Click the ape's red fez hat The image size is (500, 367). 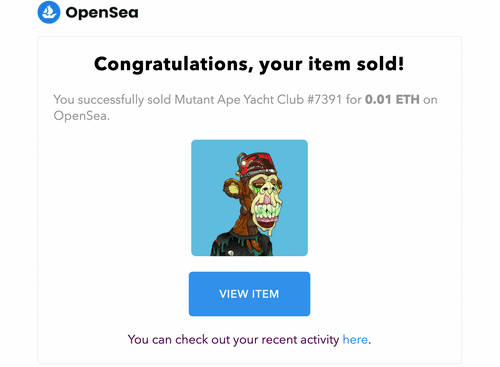pyautogui.click(x=257, y=162)
